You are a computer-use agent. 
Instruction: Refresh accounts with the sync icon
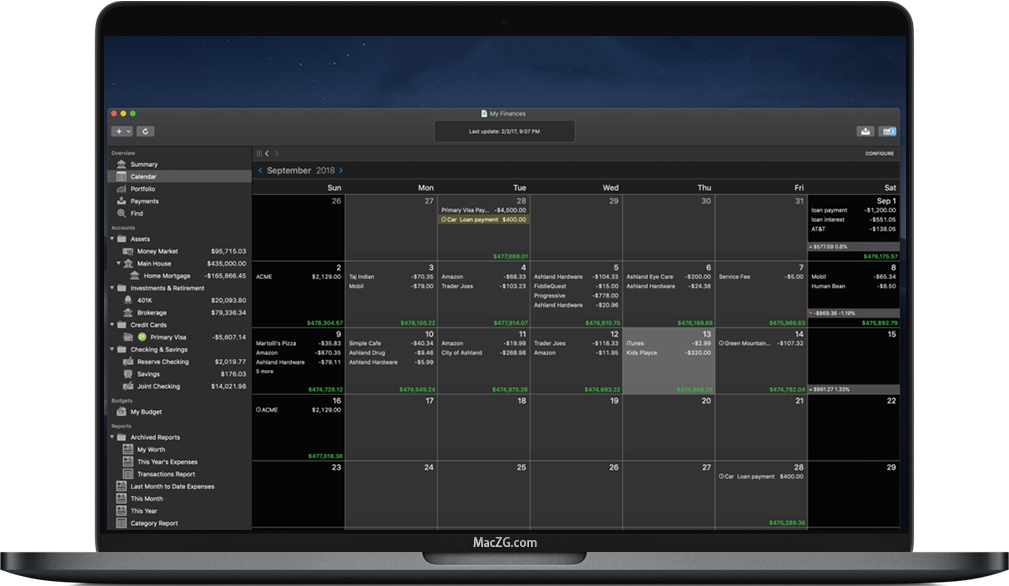146,131
